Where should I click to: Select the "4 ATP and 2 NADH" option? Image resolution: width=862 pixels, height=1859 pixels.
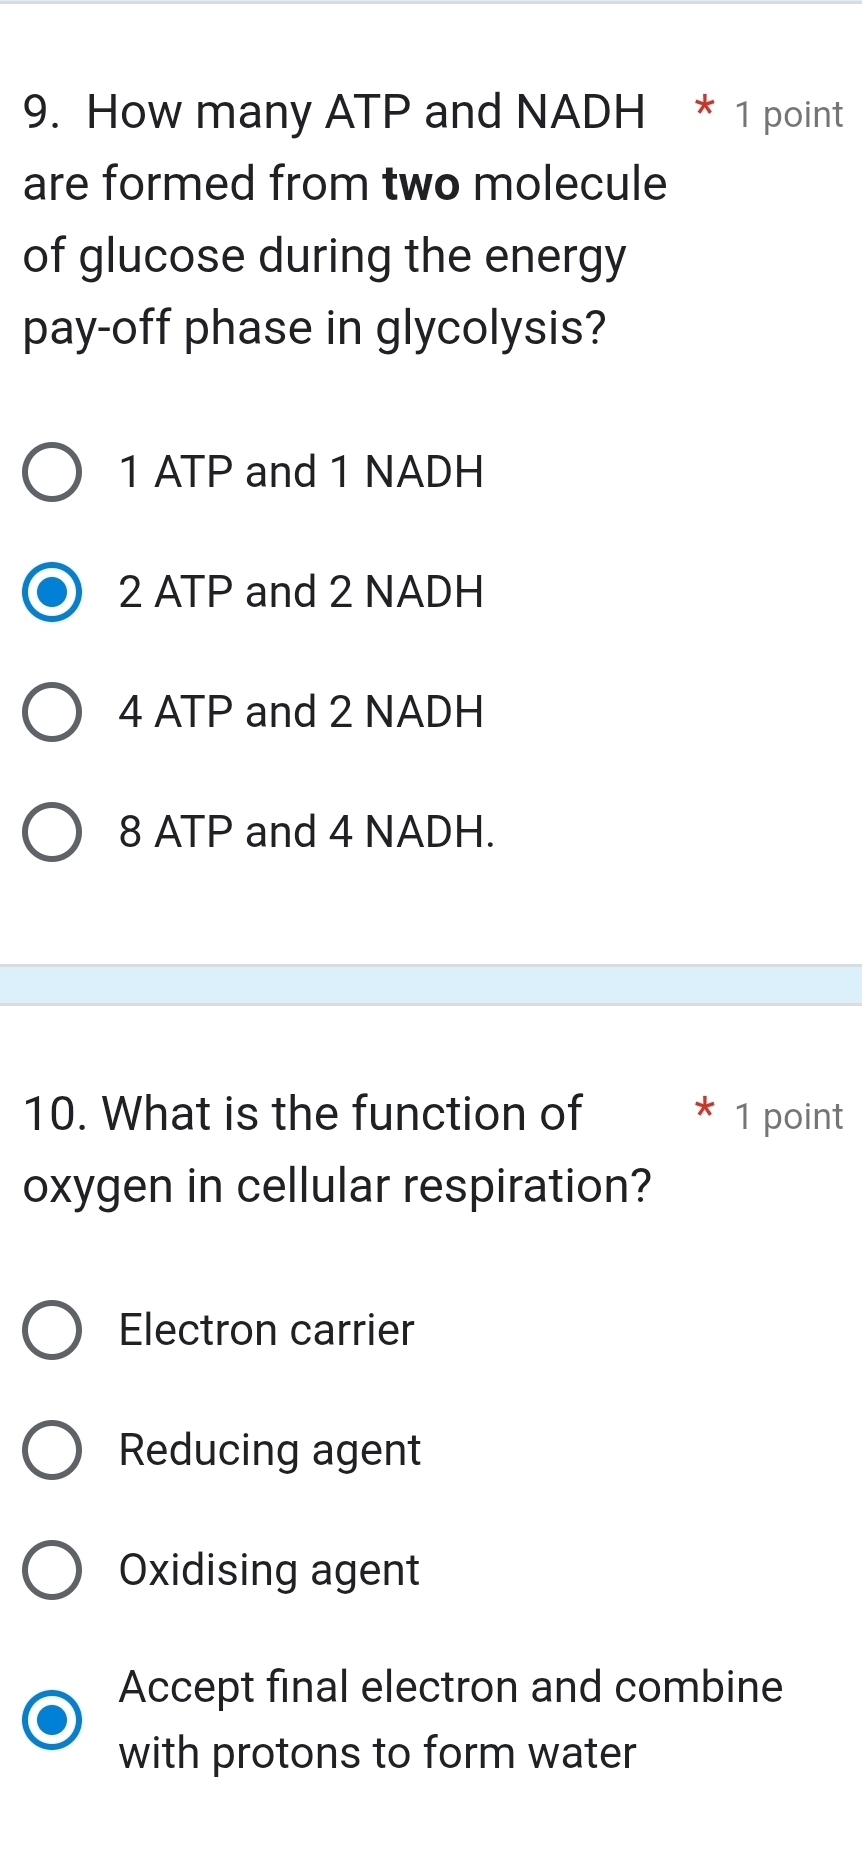[52, 712]
